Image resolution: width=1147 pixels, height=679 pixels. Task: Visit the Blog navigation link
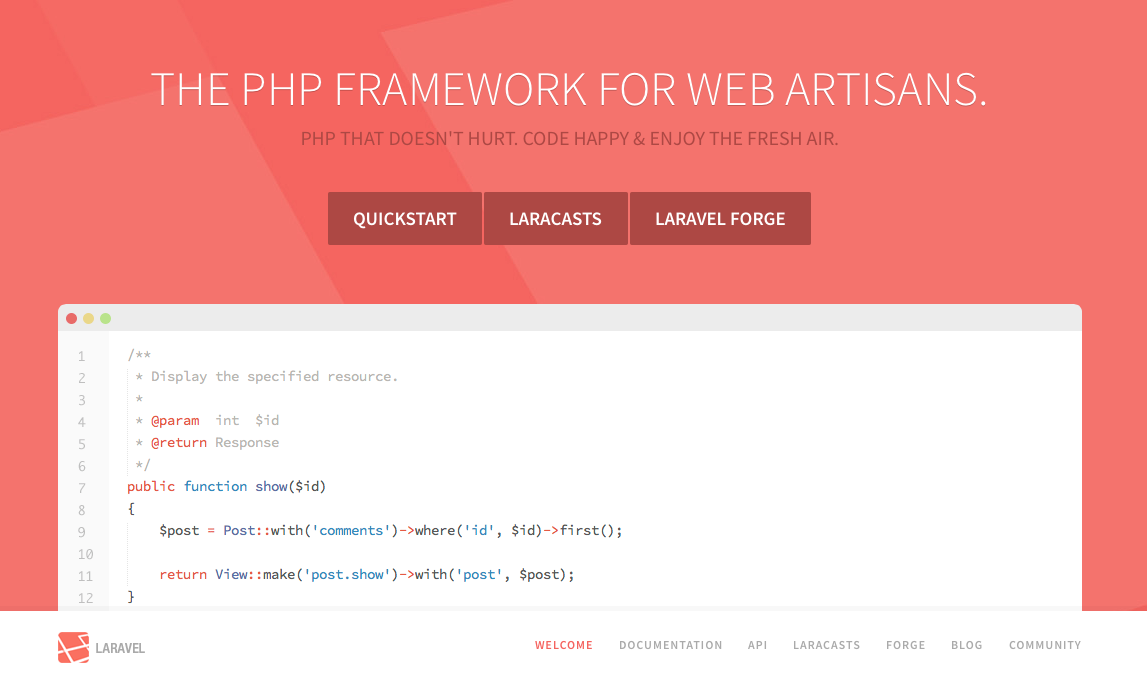pos(966,645)
